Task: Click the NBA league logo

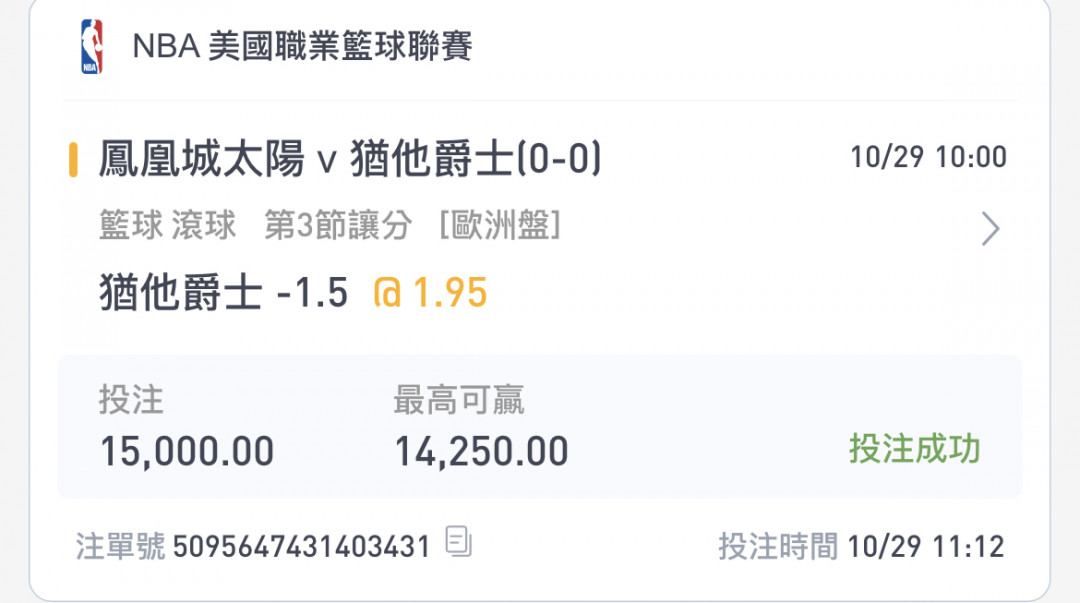Action: 92,46
